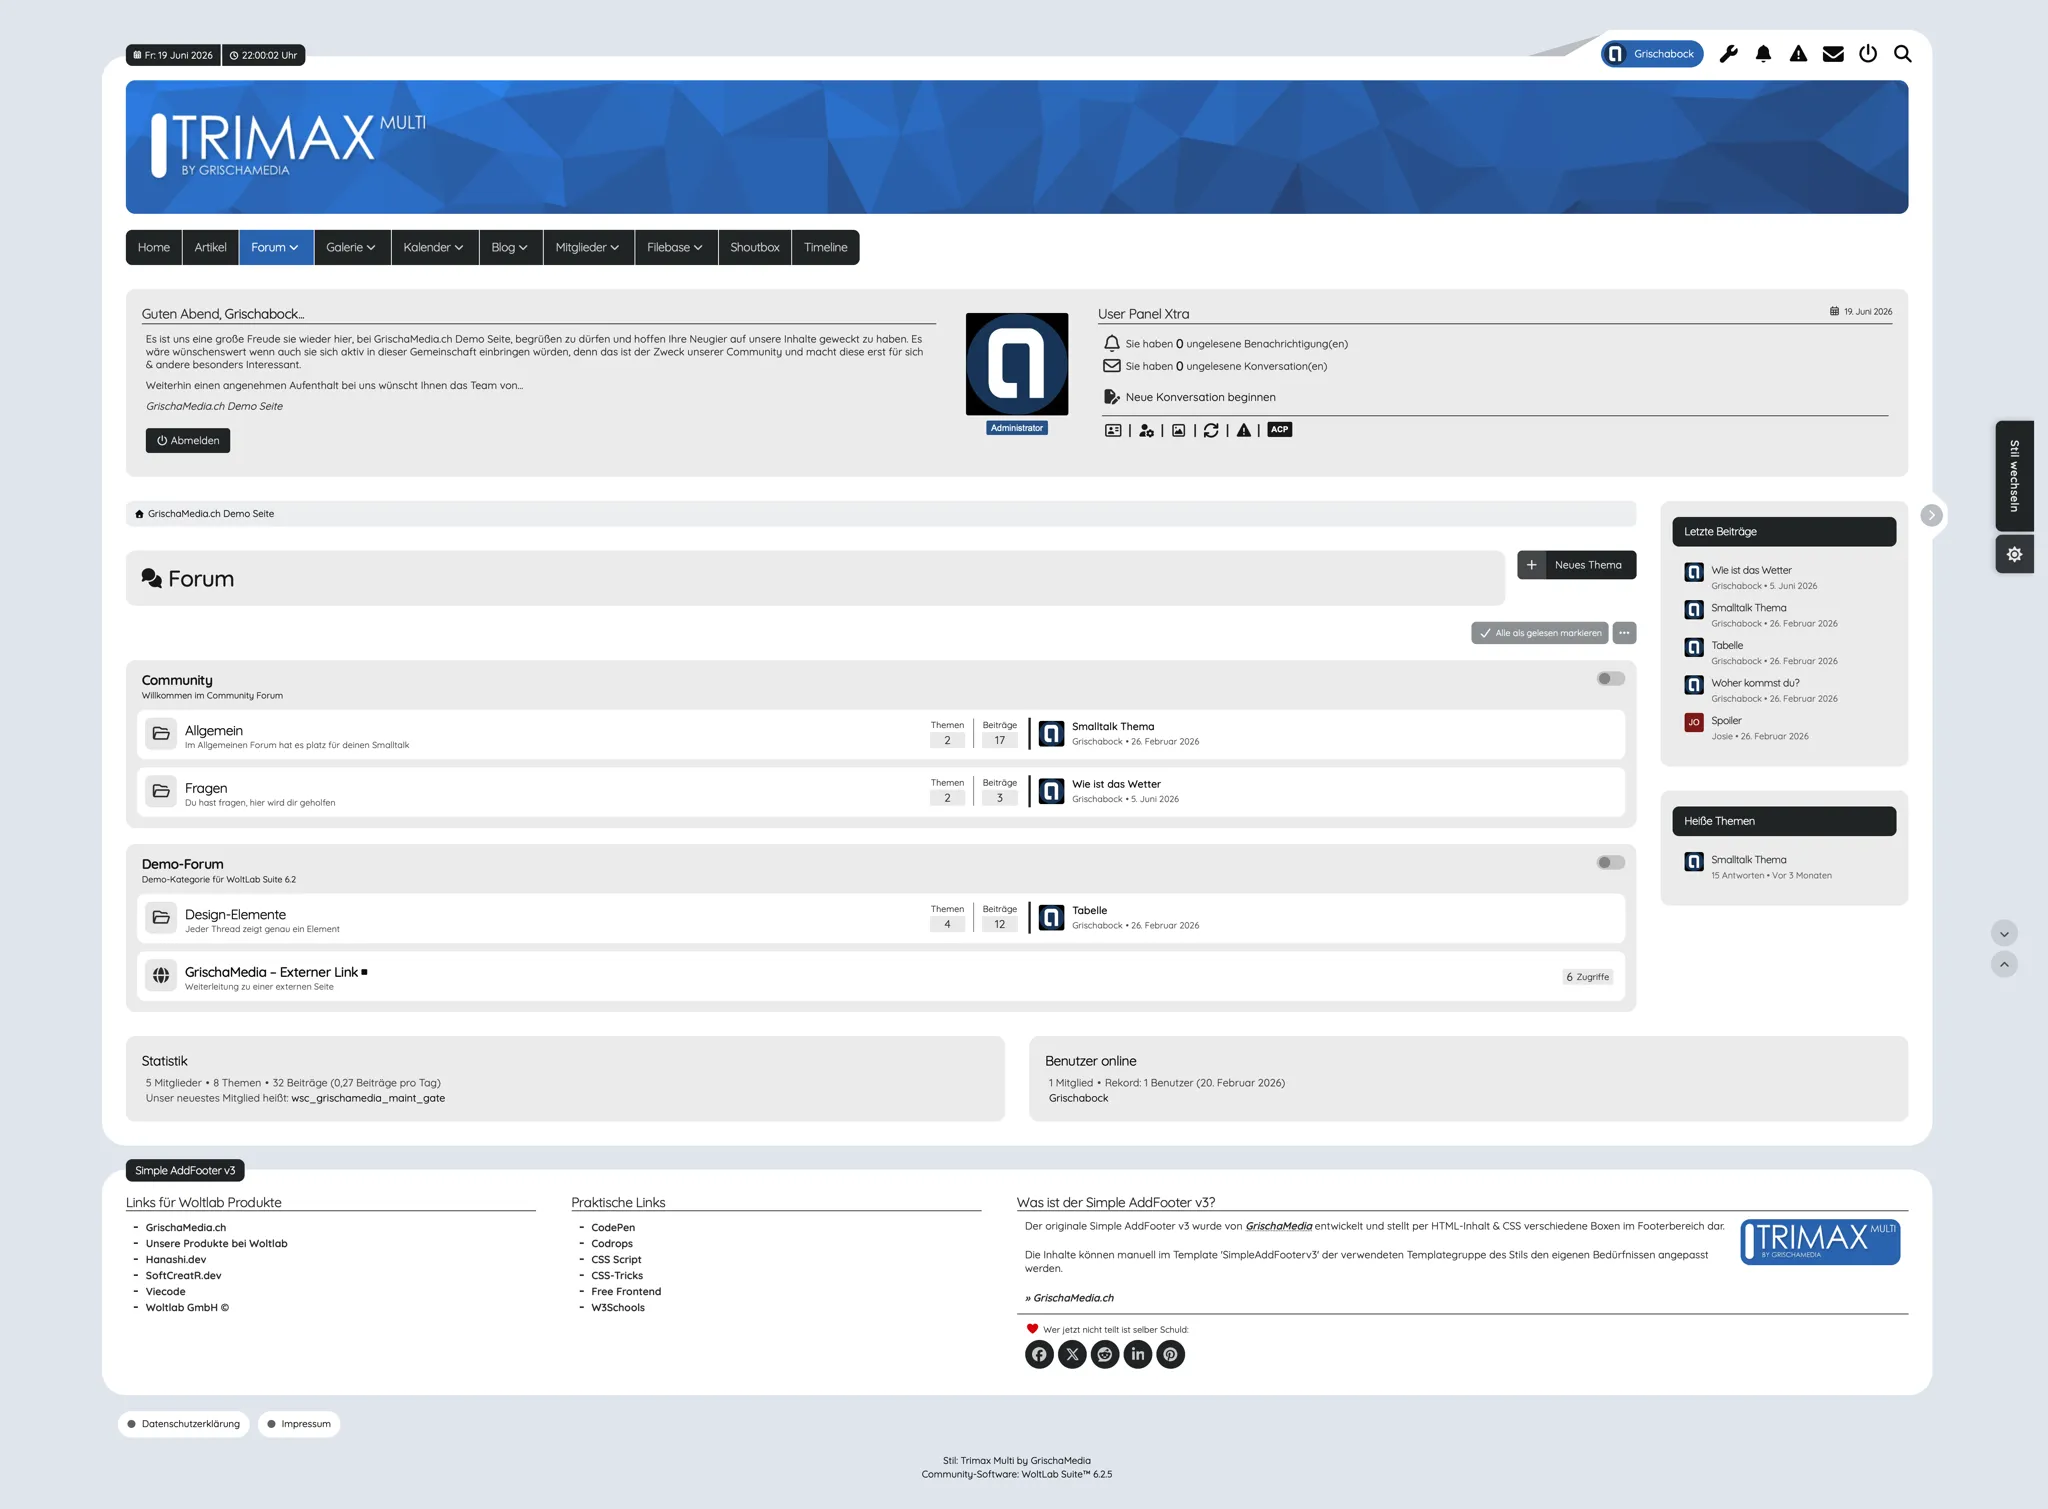The width and height of the screenshot is (2048, 1509).
Task: Jump to page bottom with down chevron
Action: tap(2004, 933)
